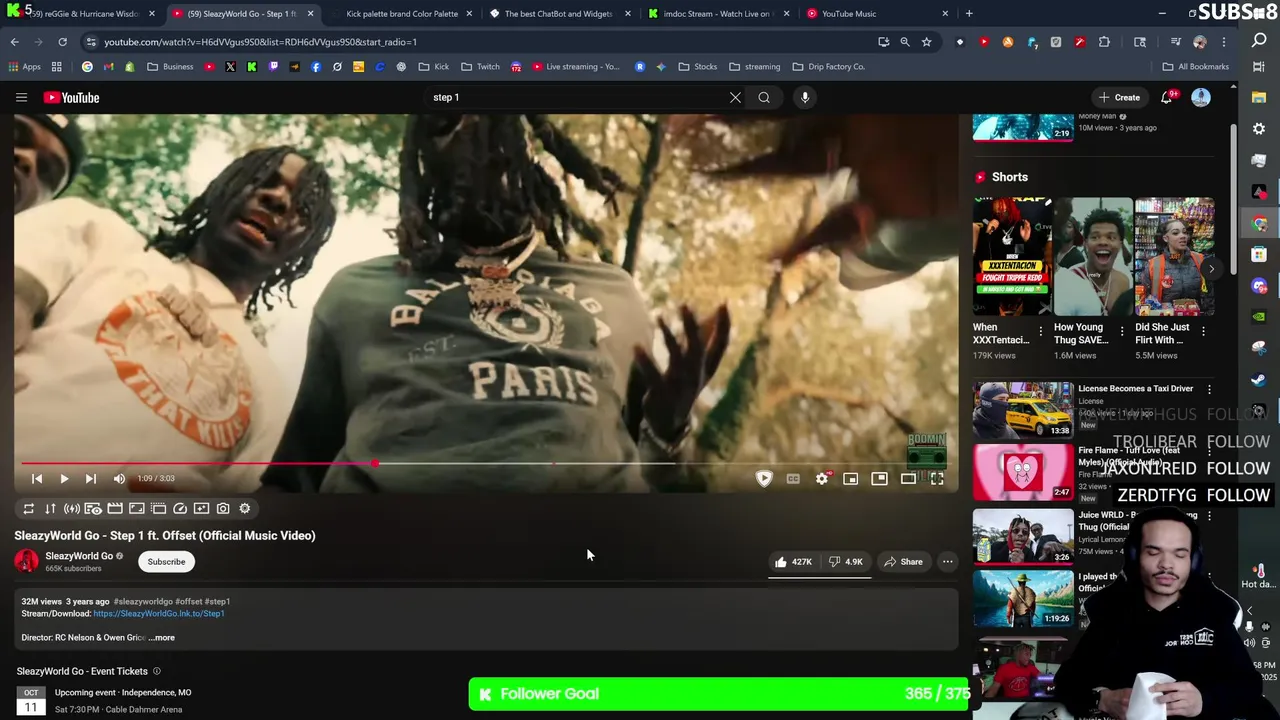
Task: Open browser extensions puzzle icon
Action: click(1104, 42)
